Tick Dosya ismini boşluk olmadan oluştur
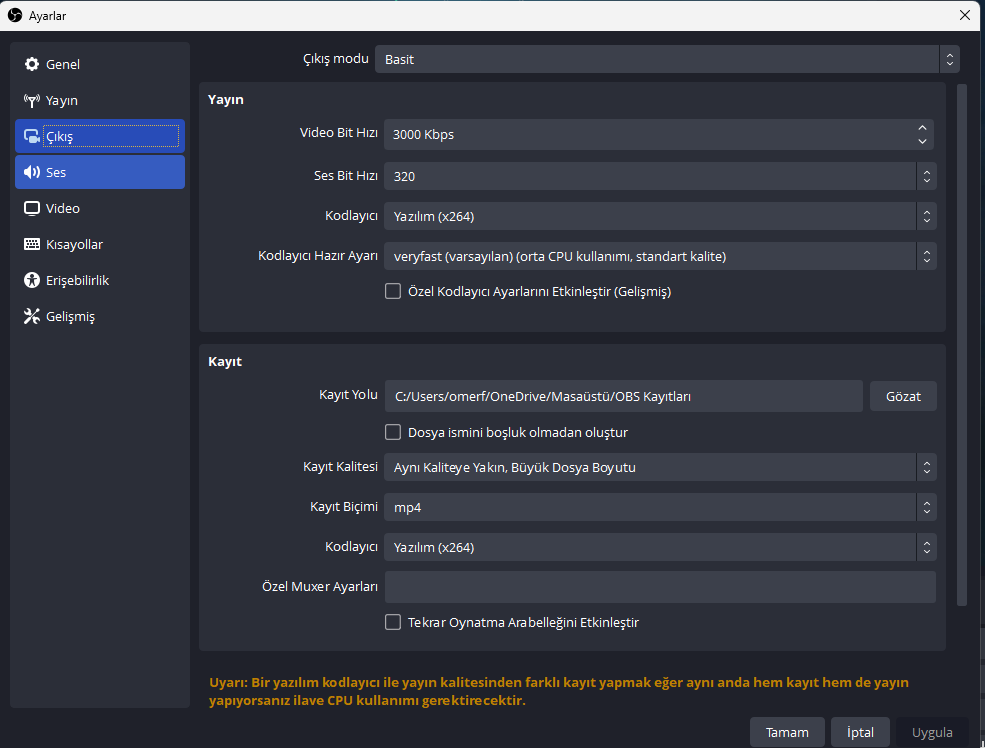Screen dimensions: 985x748 pyautogui.click(x=393, y=432)
